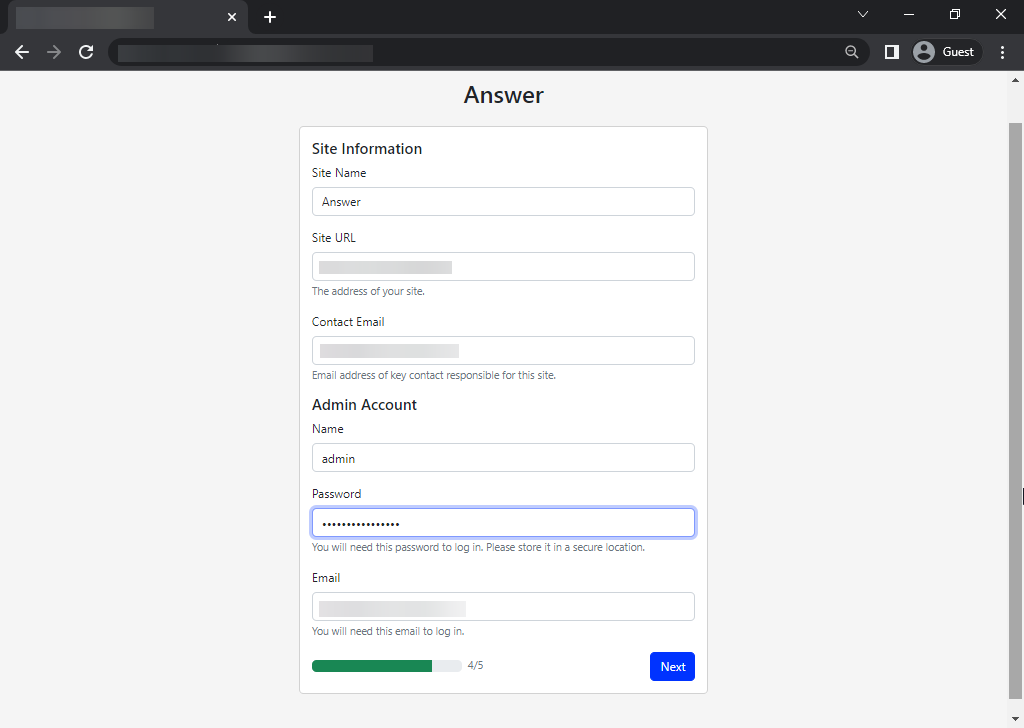Click the zoom magnifier icon in address bar

point(852,52)
